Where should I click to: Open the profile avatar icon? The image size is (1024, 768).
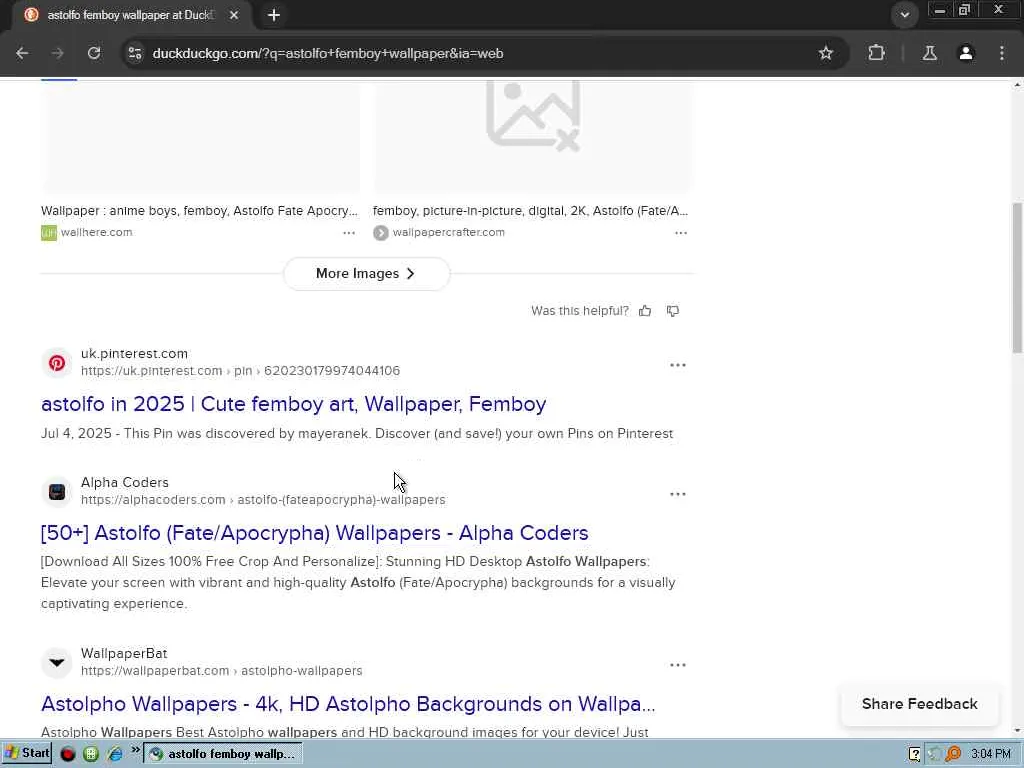point(966,54)
